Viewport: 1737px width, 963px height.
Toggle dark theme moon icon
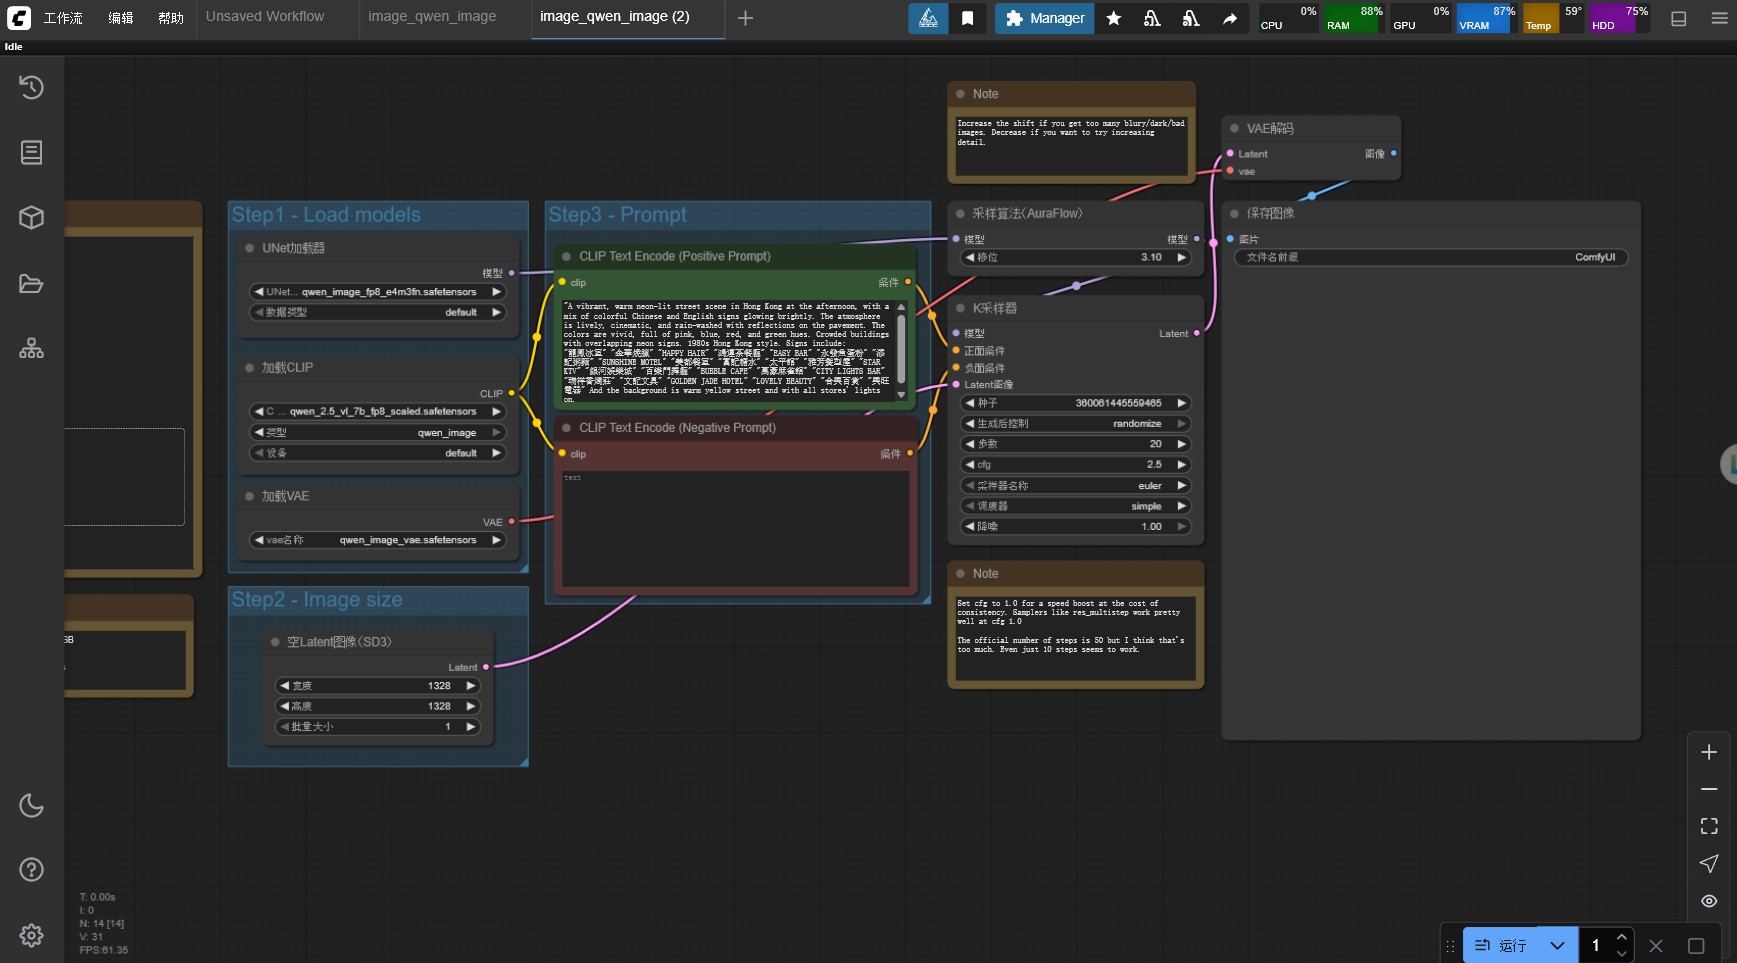(31, 805)
